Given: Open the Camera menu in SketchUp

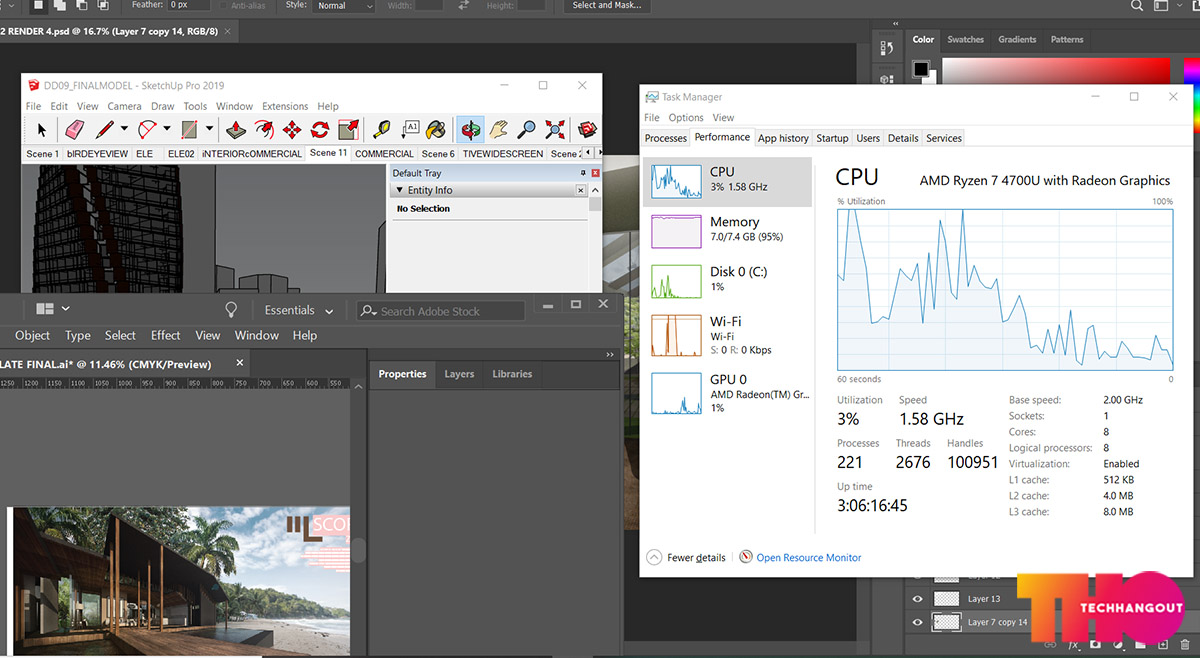Looking at the screenshot, I should pyautogui.click(x=124, y=106).
